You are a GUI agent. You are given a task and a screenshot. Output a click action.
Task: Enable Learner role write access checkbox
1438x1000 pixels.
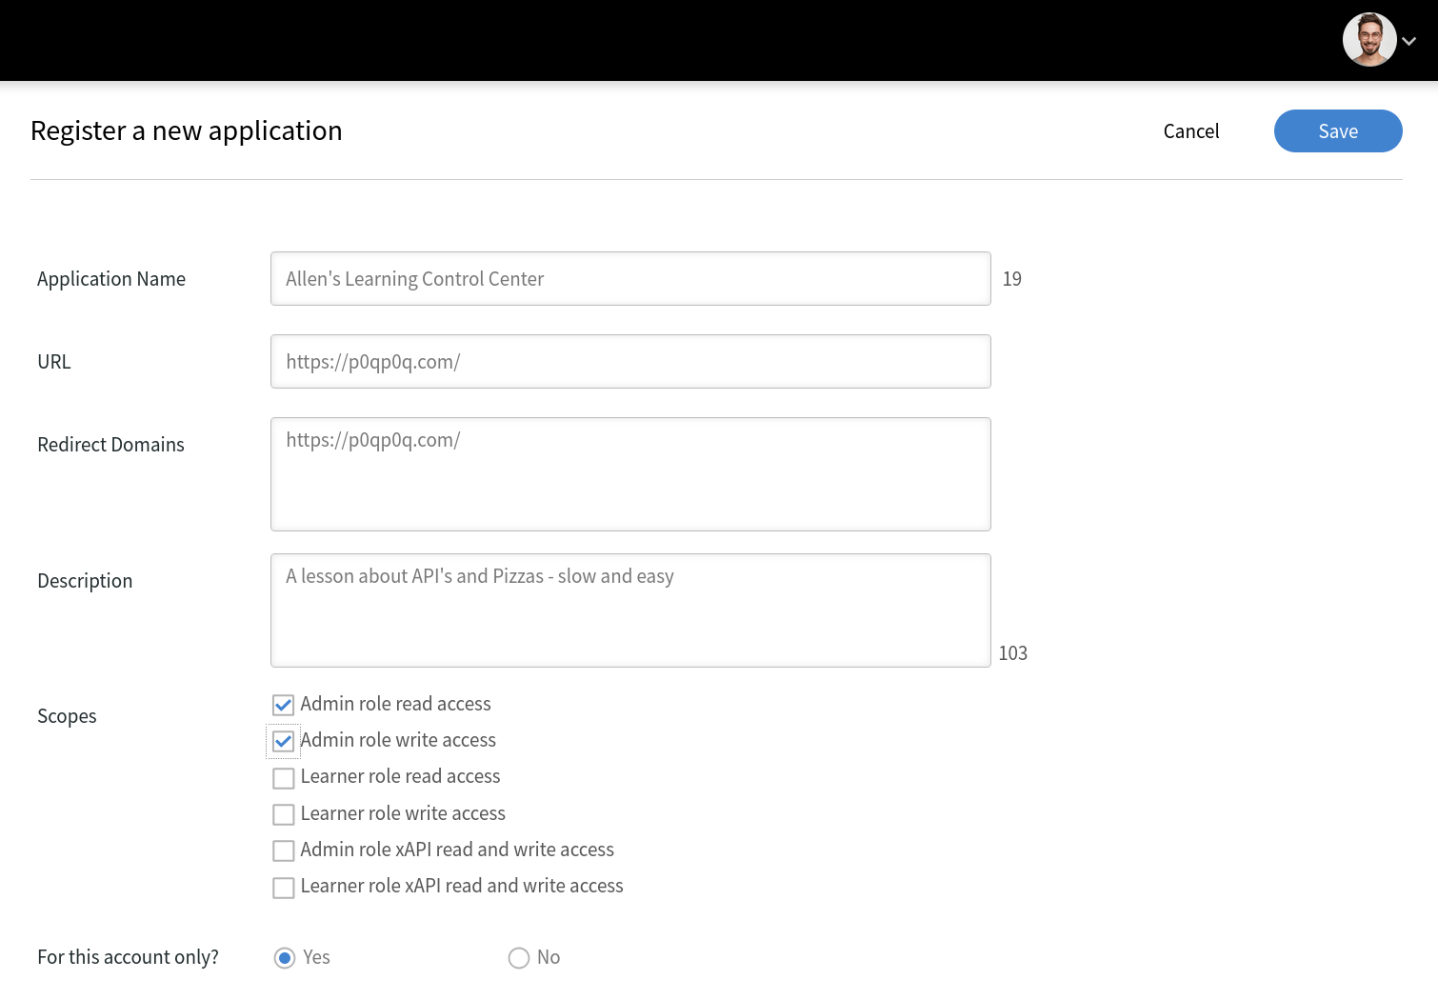[284, 814]
